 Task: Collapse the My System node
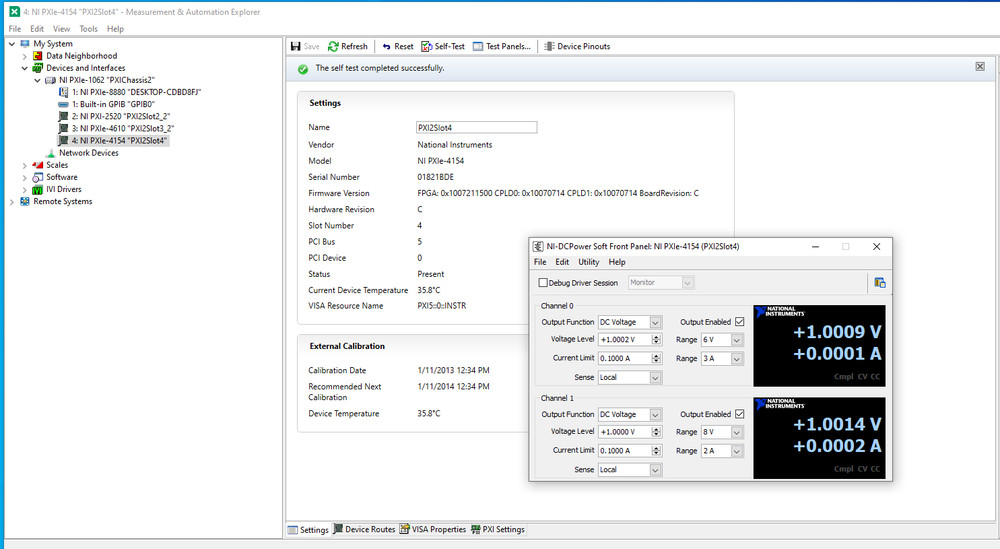(x=11, y=44)
